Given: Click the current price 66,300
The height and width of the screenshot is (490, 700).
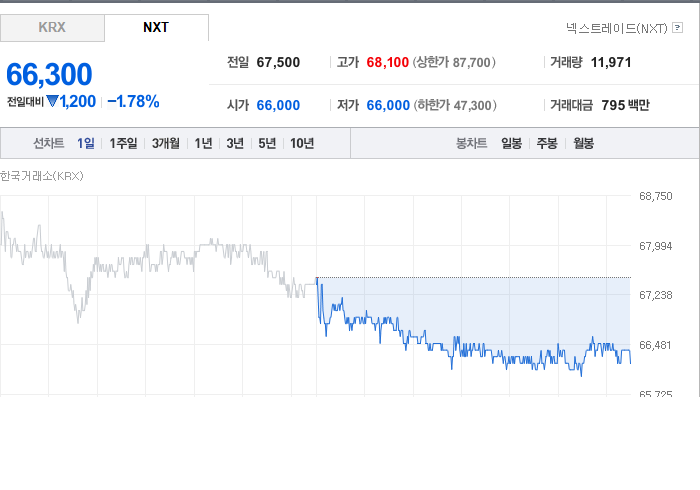Looking at the screenshot, I should point(49,75).
